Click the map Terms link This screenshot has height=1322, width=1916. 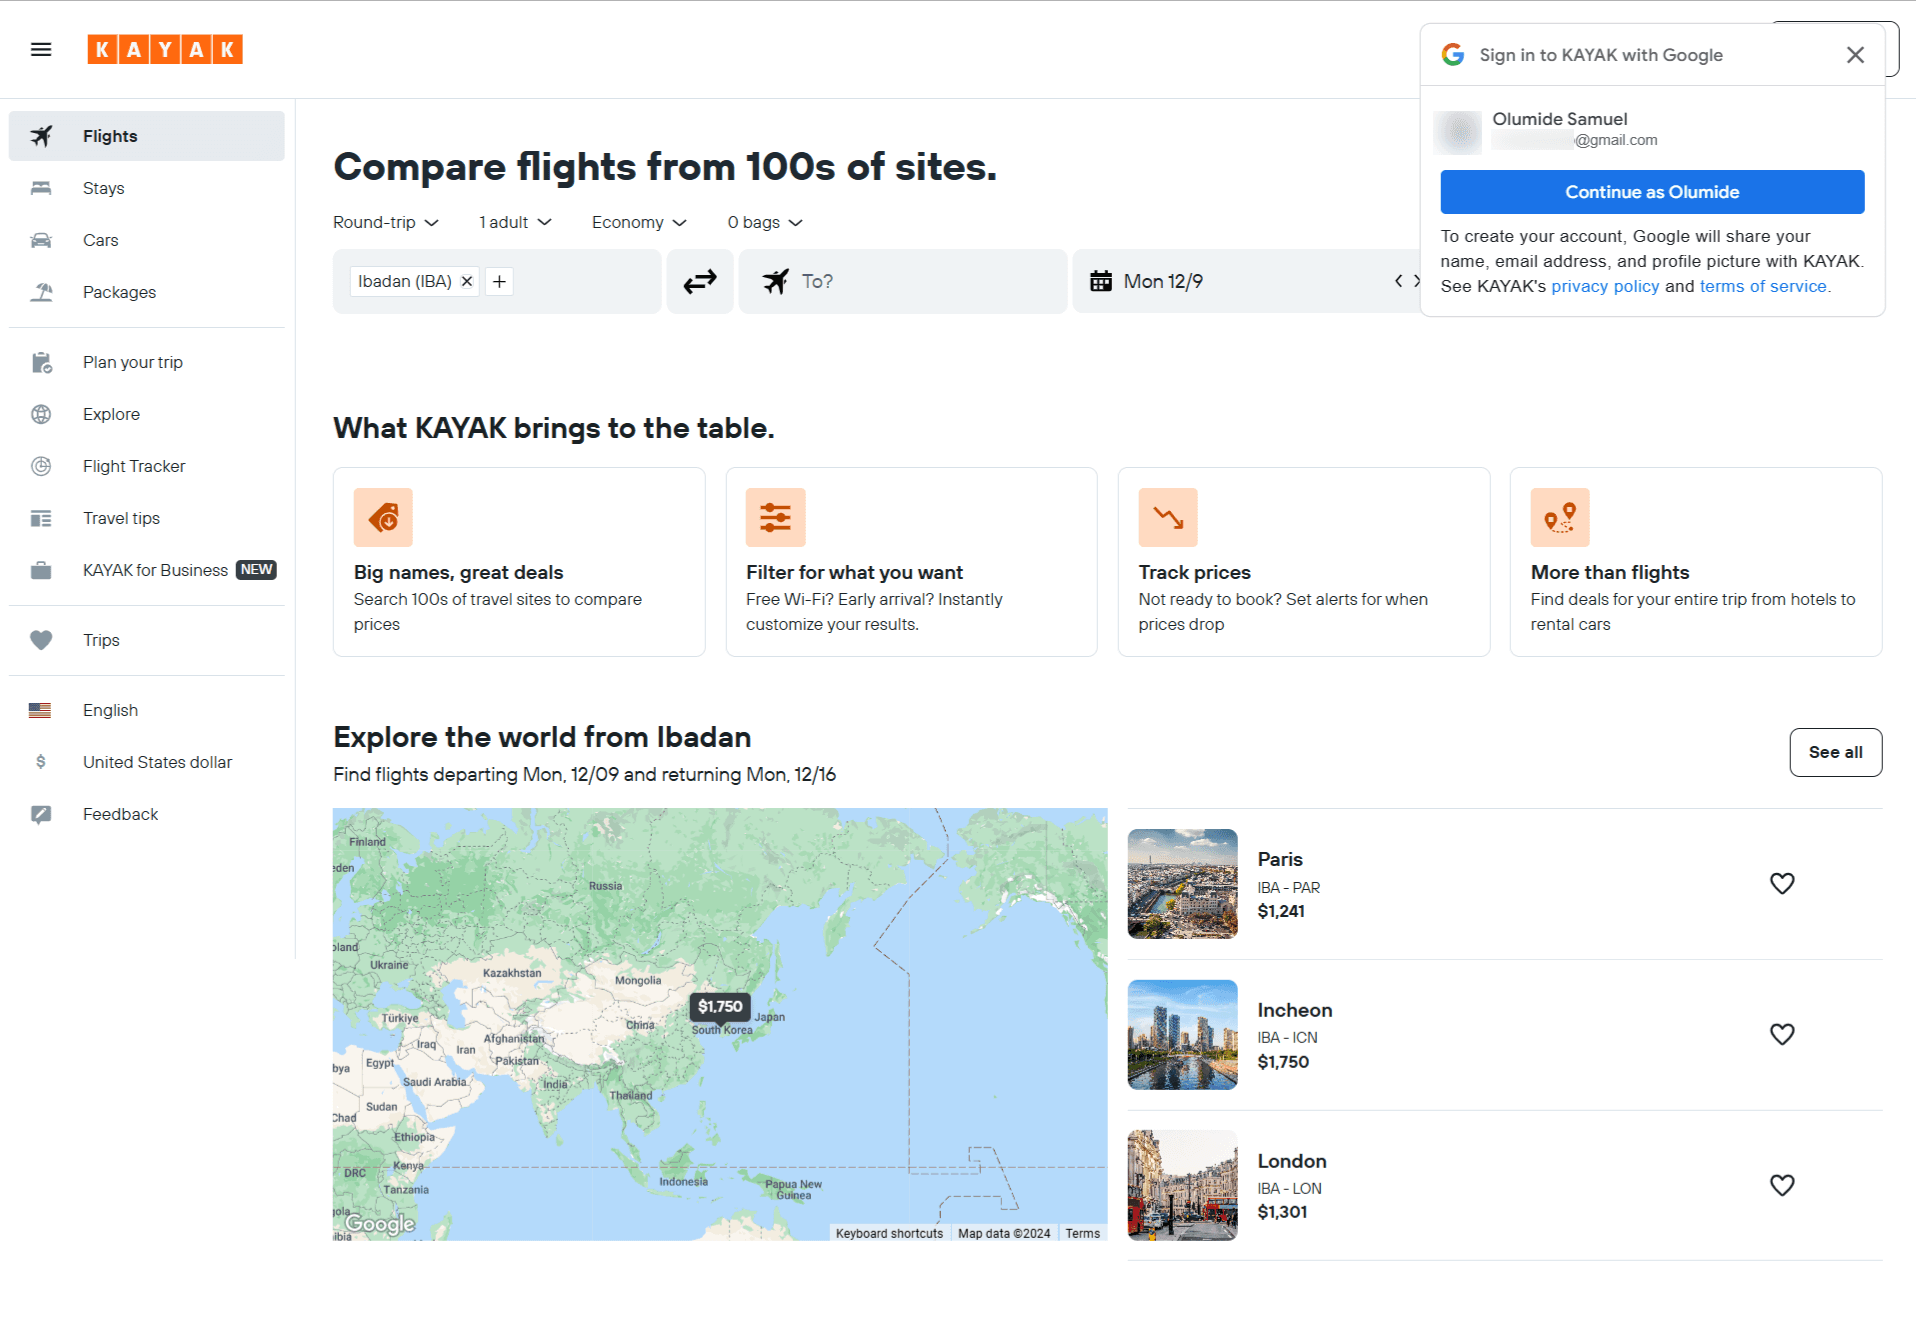pos(1082,1233)
